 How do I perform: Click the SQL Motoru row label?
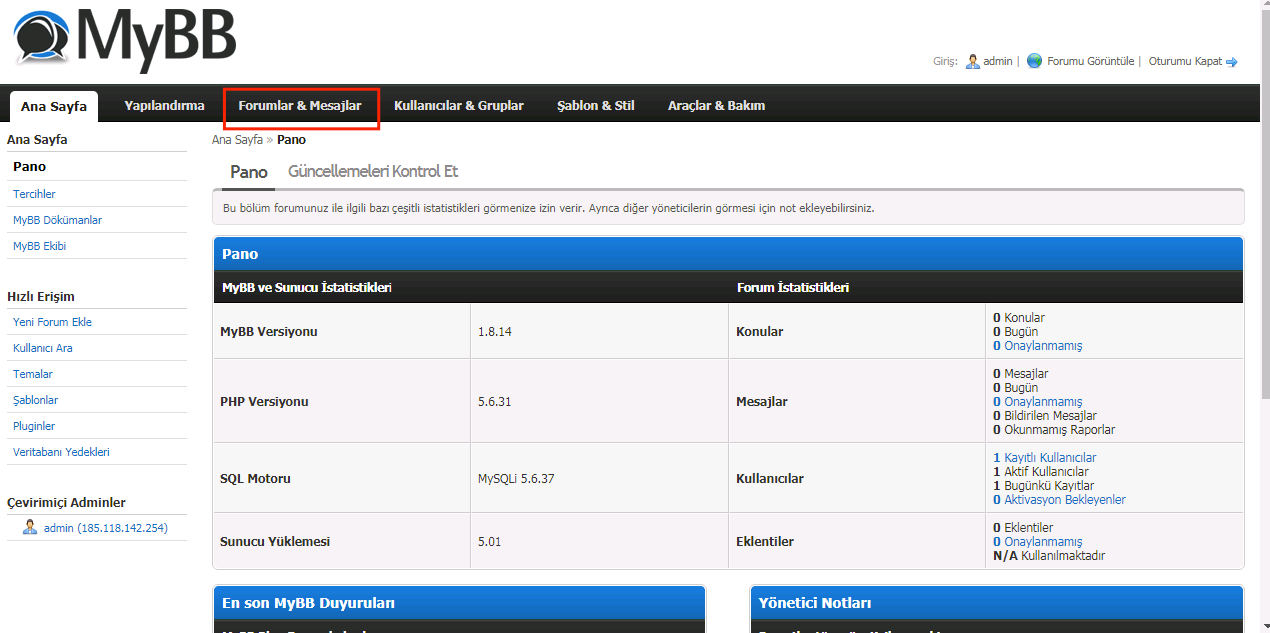tap(255, 478)
